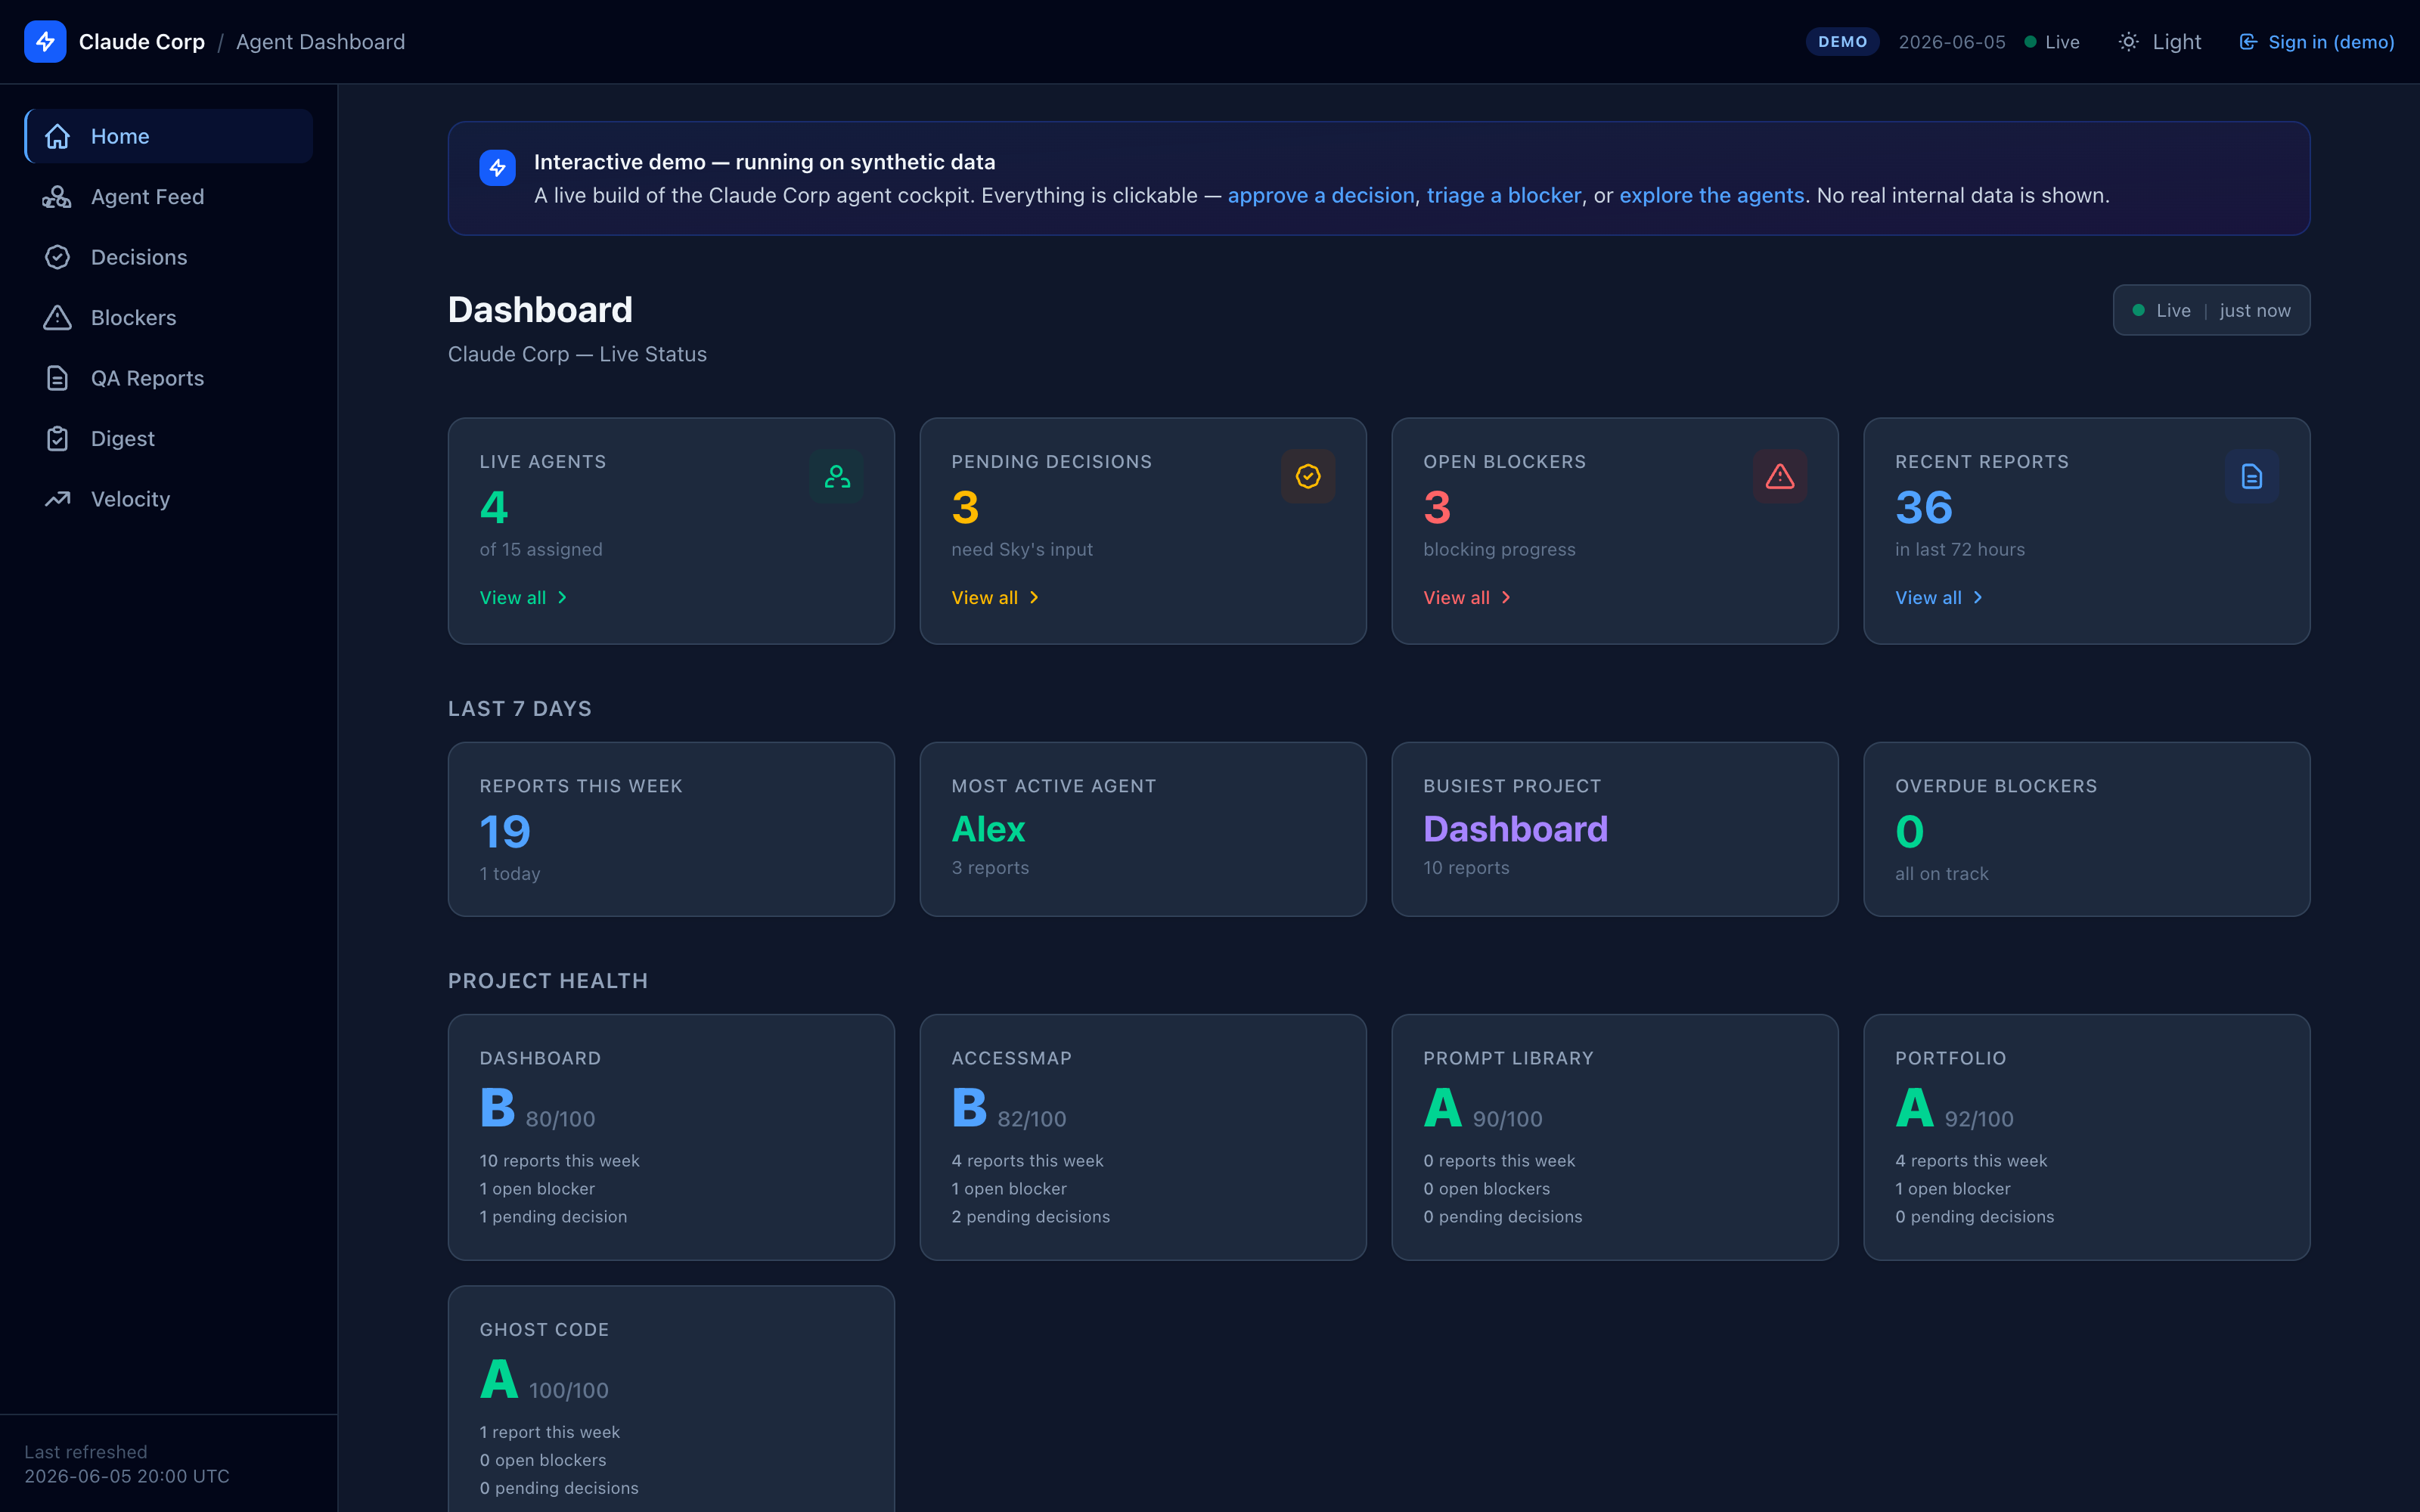The image size is (2420, 1512).
Task: Open the Portfolio project health card
Action: (x=2087, y=1137)
